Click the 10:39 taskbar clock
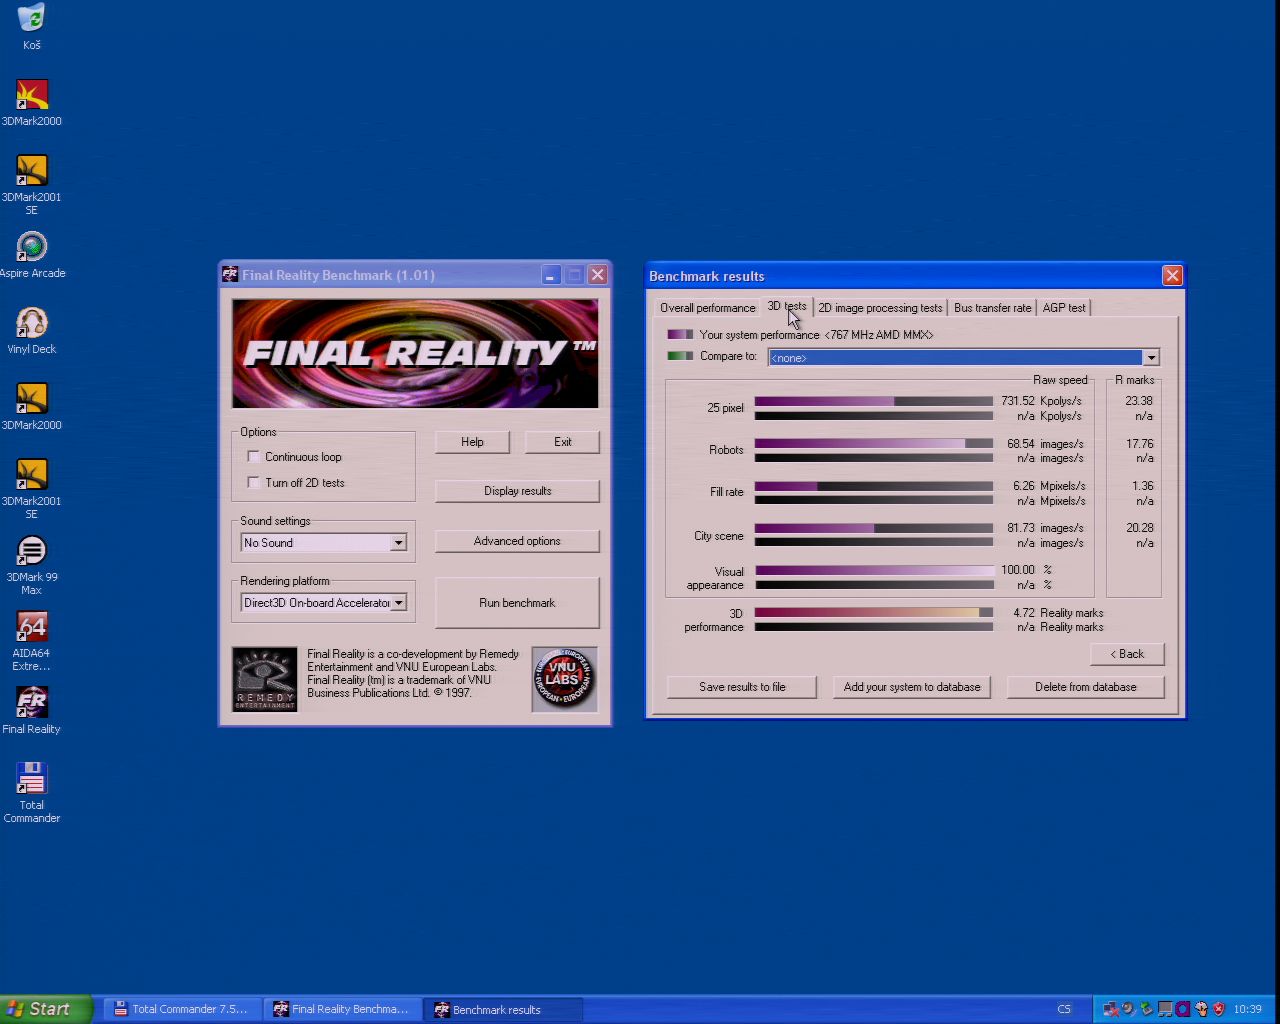 1247,1009
